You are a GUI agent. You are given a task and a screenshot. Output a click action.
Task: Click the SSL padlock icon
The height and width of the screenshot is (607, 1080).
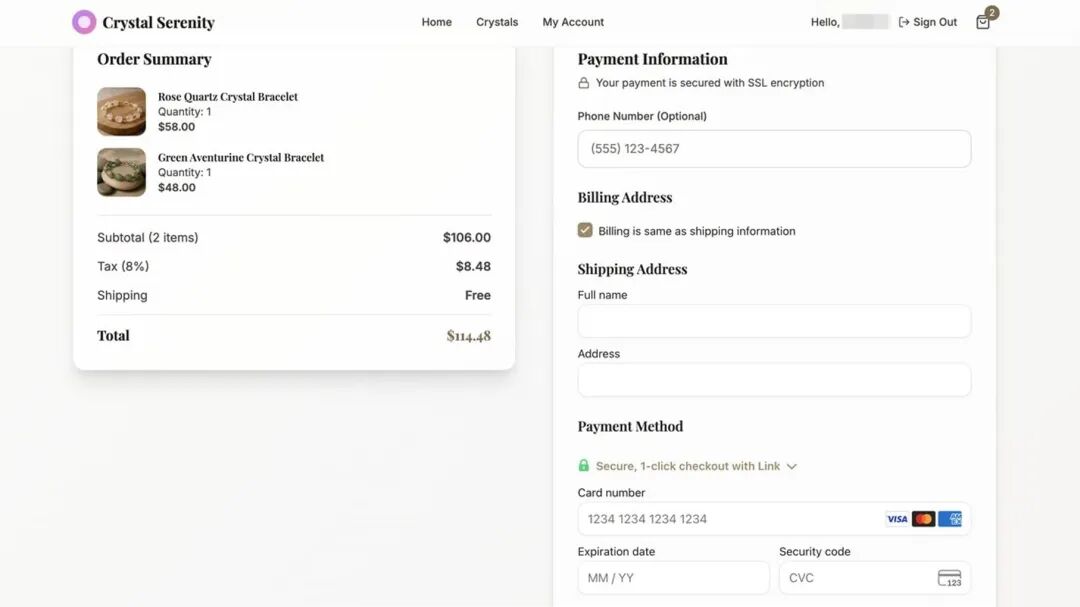pos(583,83)
